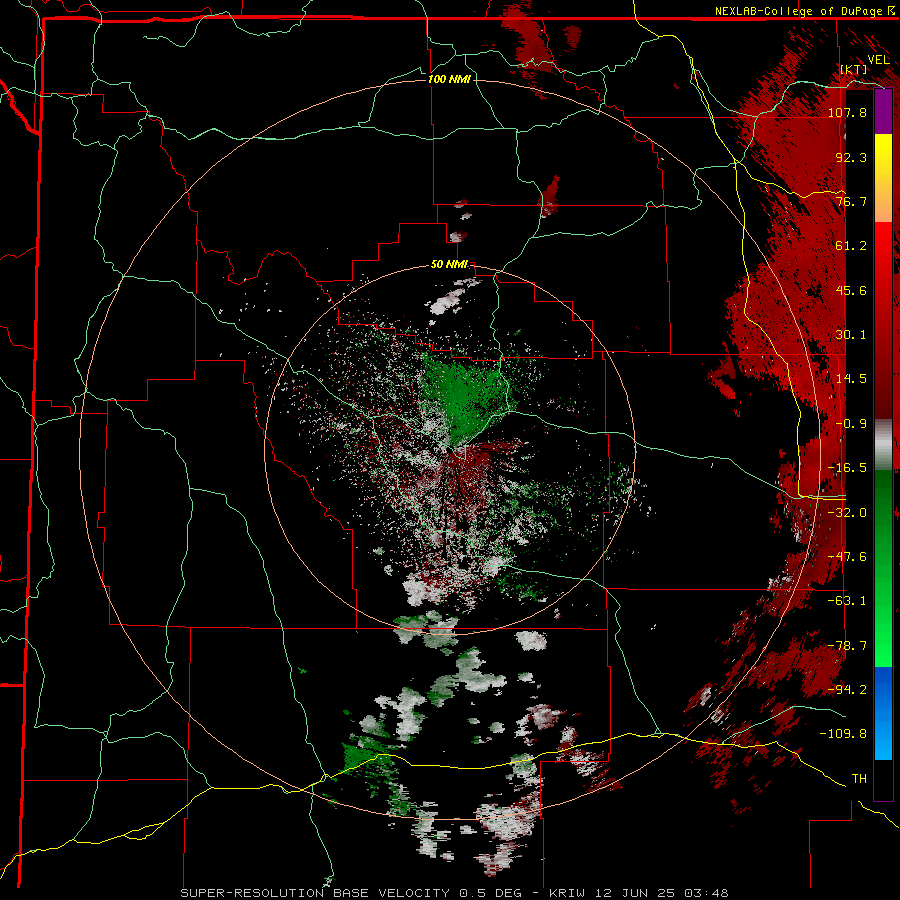Click the 14.5 velocity legend value
Screen dimensions: 900x900
point(851,379)
